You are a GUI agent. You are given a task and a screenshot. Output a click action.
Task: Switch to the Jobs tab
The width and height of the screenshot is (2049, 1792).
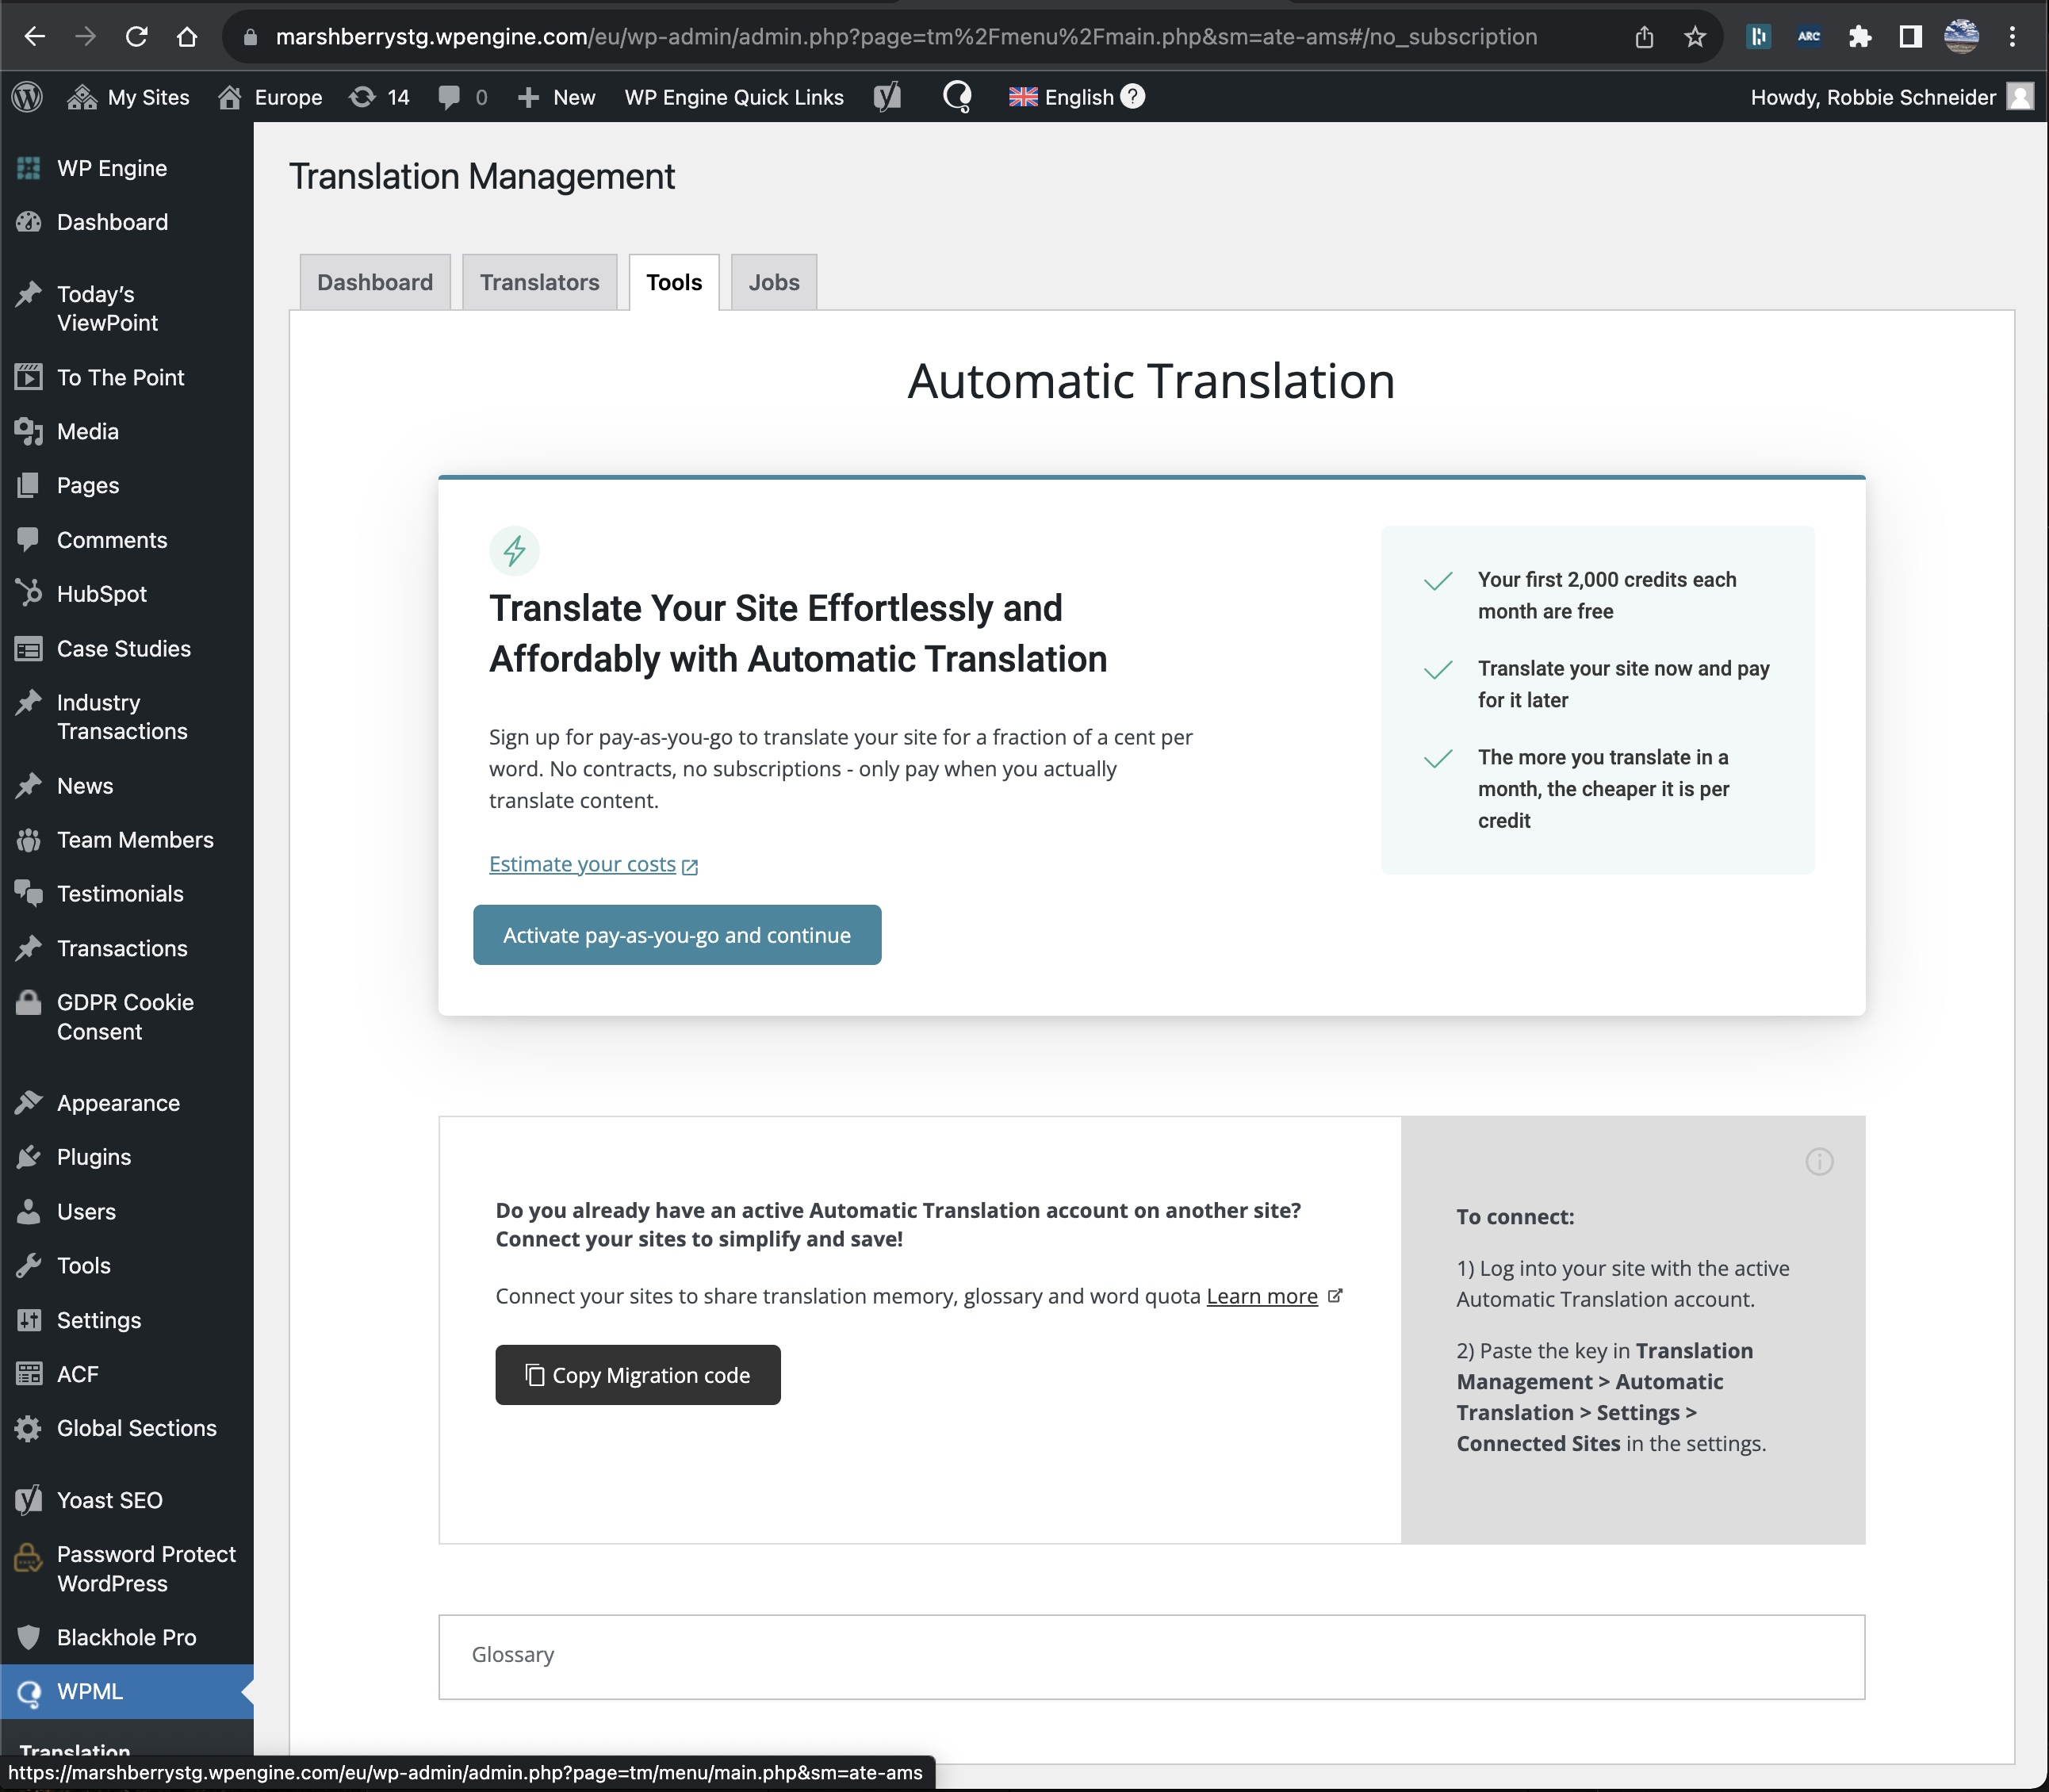774,282
